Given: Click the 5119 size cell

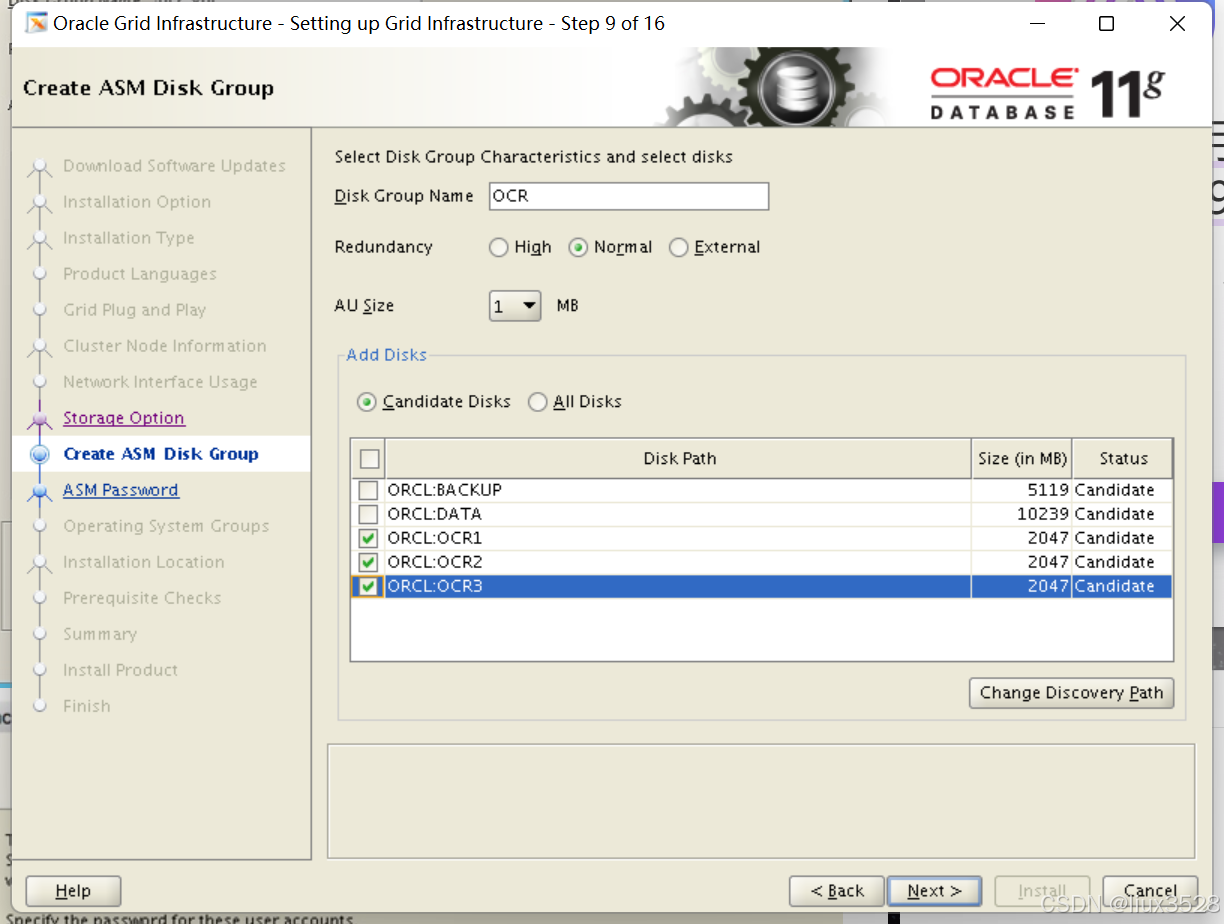Looking at the screenshot, I should [1022, 490].
